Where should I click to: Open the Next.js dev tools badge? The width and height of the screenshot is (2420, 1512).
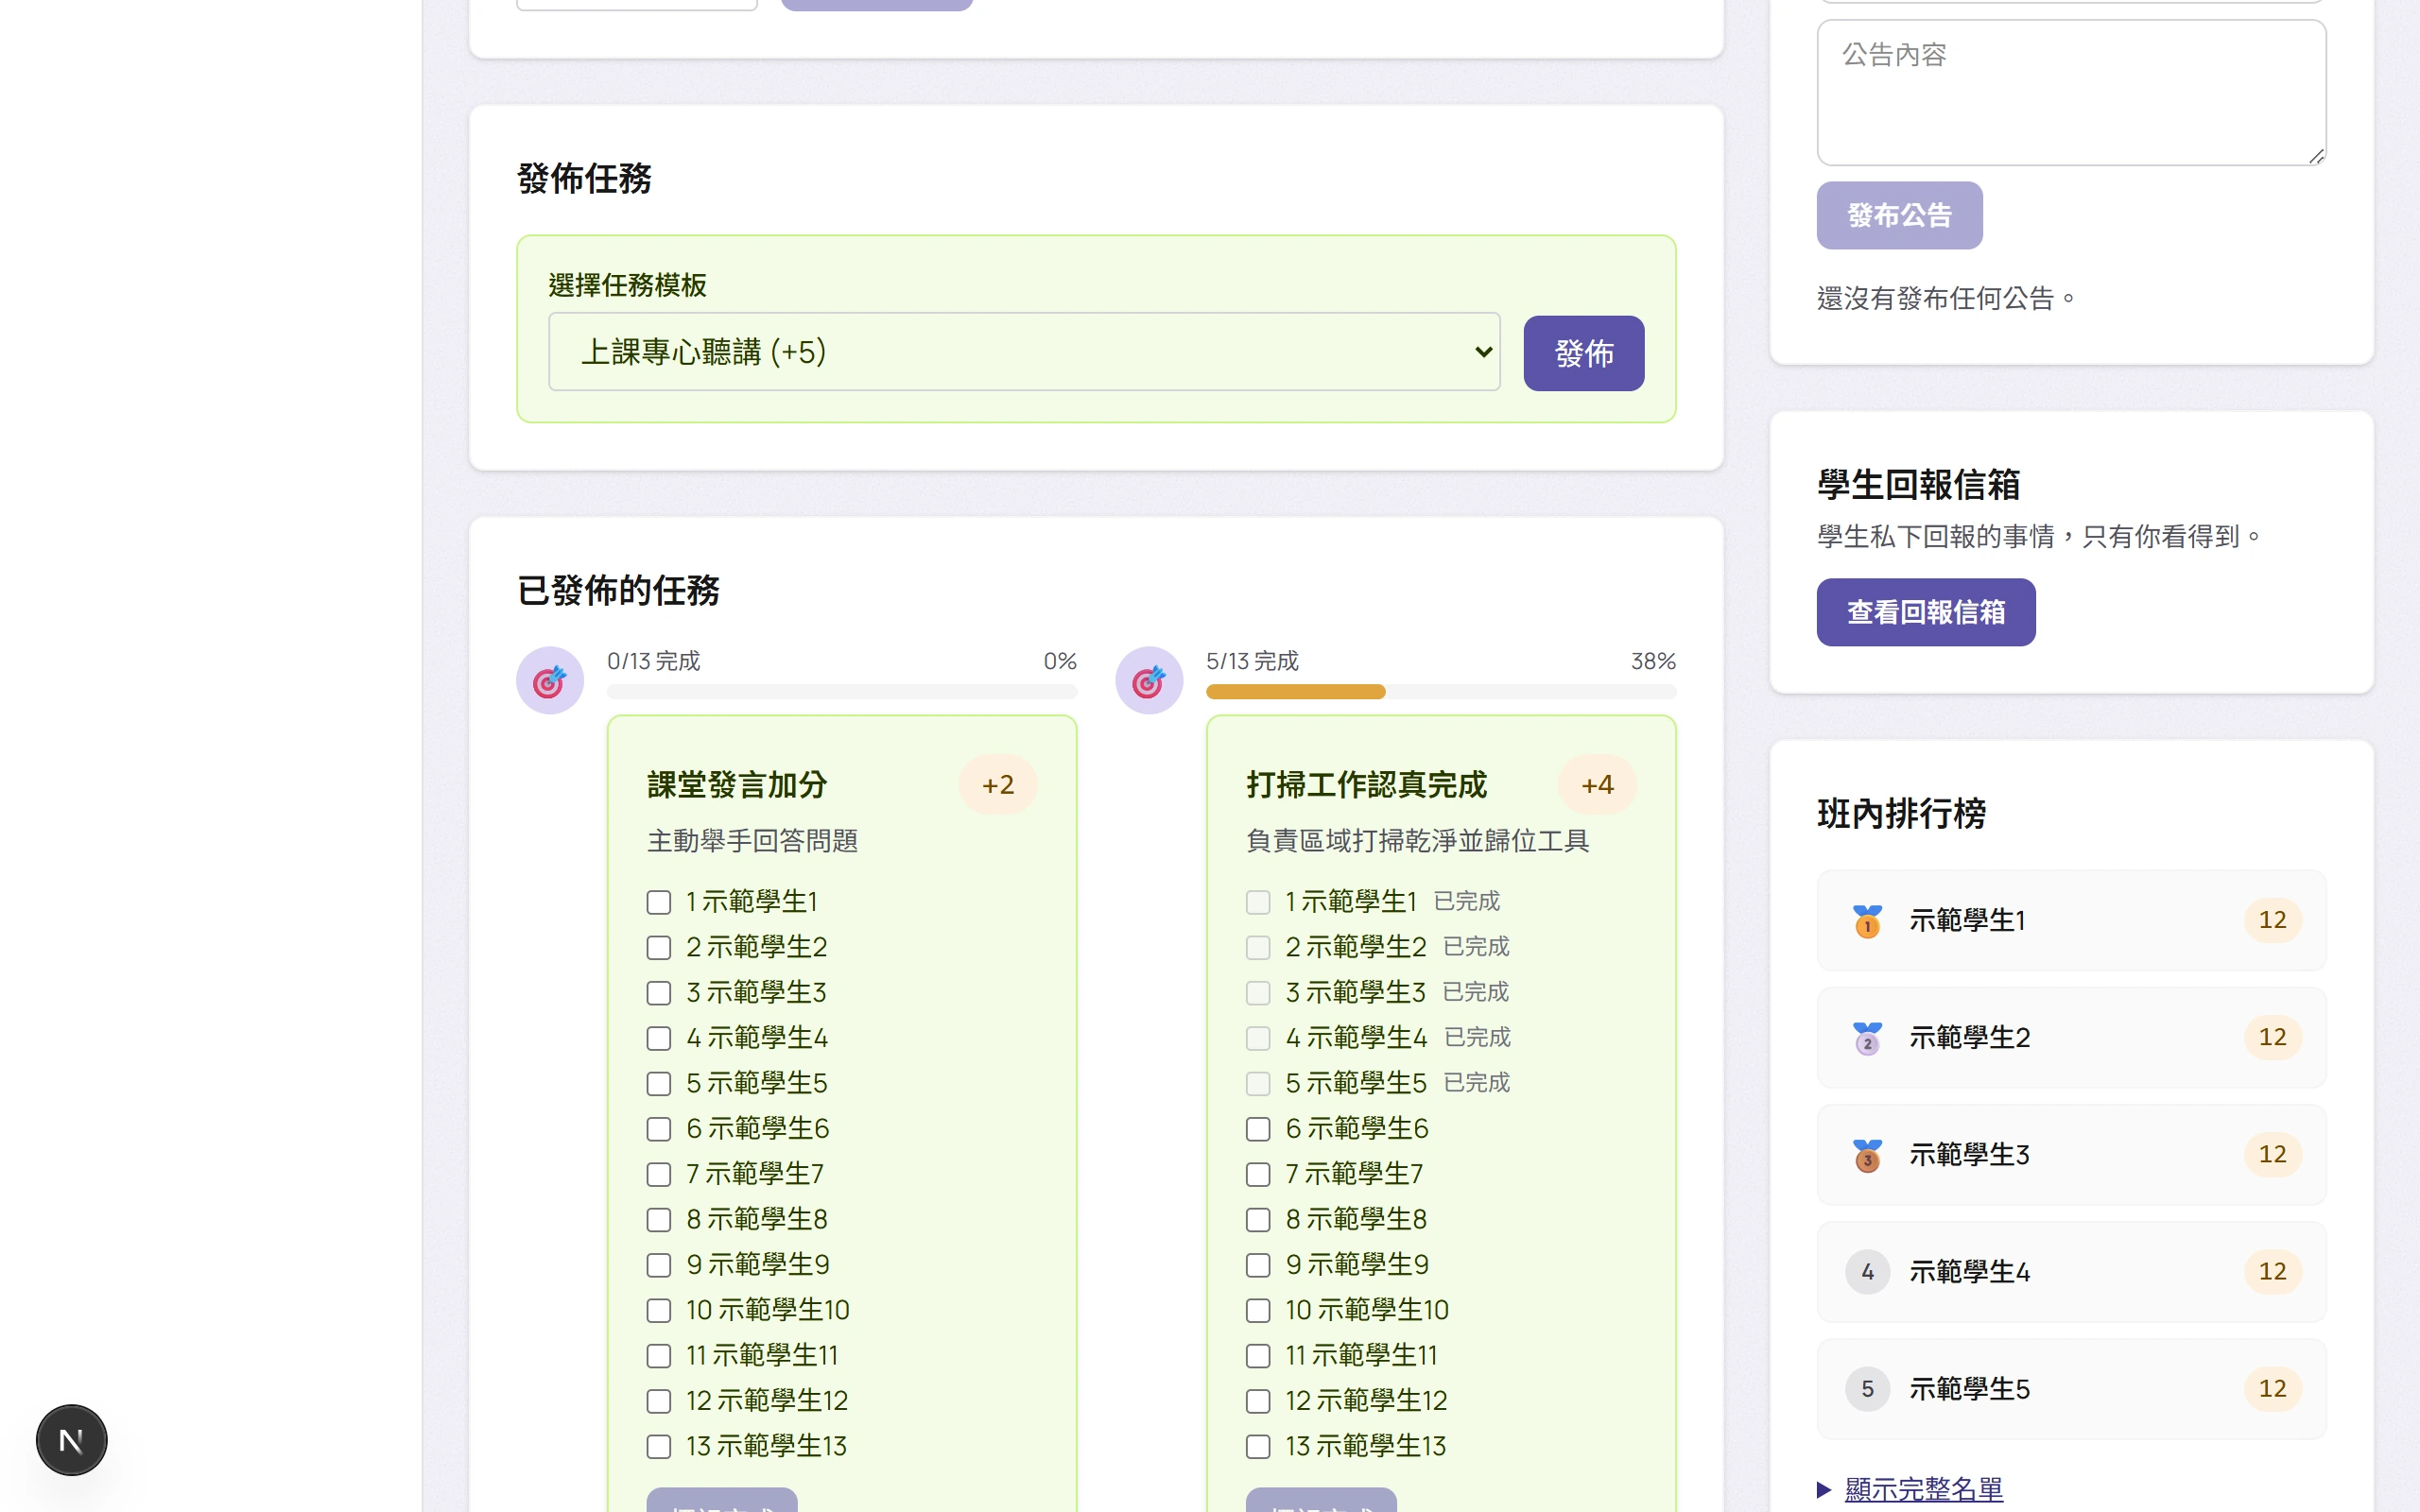(72, 1440)
